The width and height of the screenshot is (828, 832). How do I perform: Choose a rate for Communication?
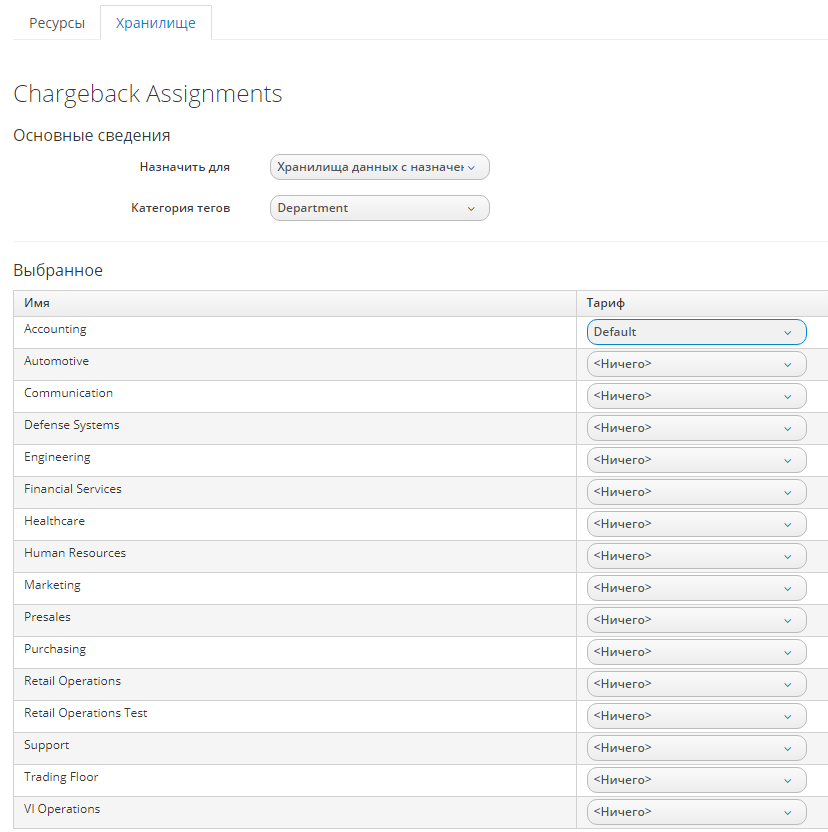pyautogui.click(x=696, y=396)
